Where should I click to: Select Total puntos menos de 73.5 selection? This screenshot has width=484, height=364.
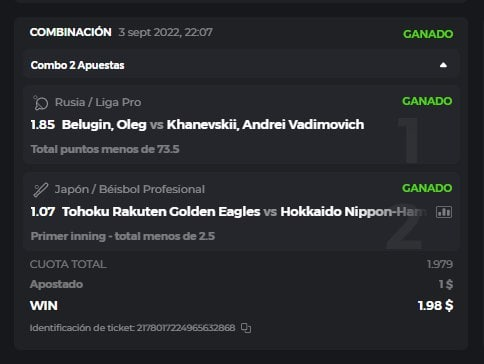click(105, 149)
